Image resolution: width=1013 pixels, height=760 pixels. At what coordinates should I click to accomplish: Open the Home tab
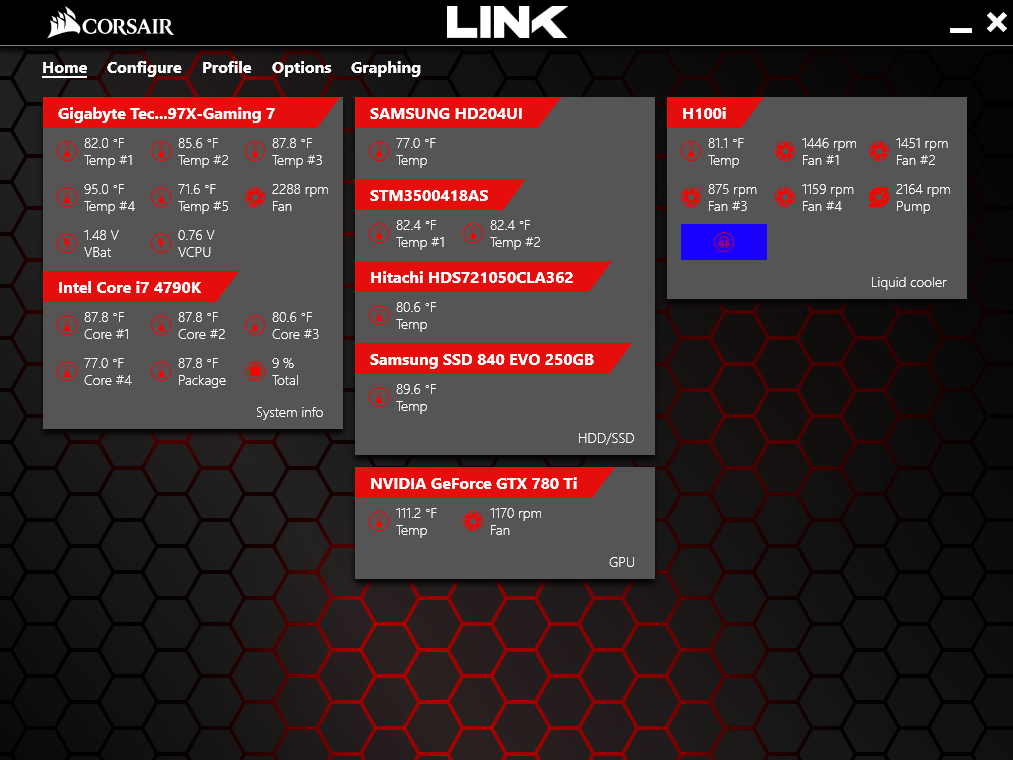click(x=65, y=68)
